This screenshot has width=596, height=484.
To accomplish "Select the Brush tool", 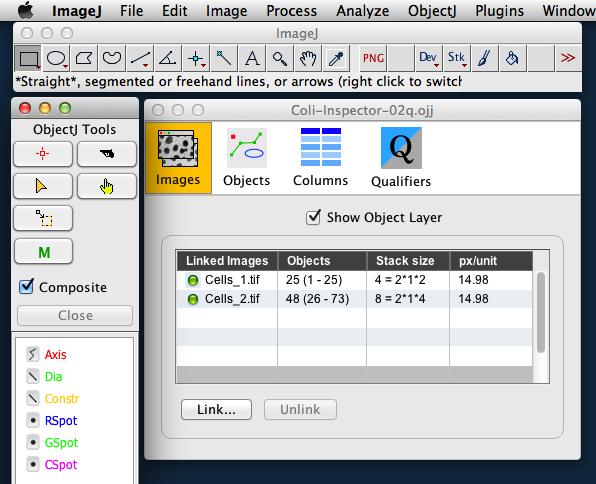I will [485, 58].
